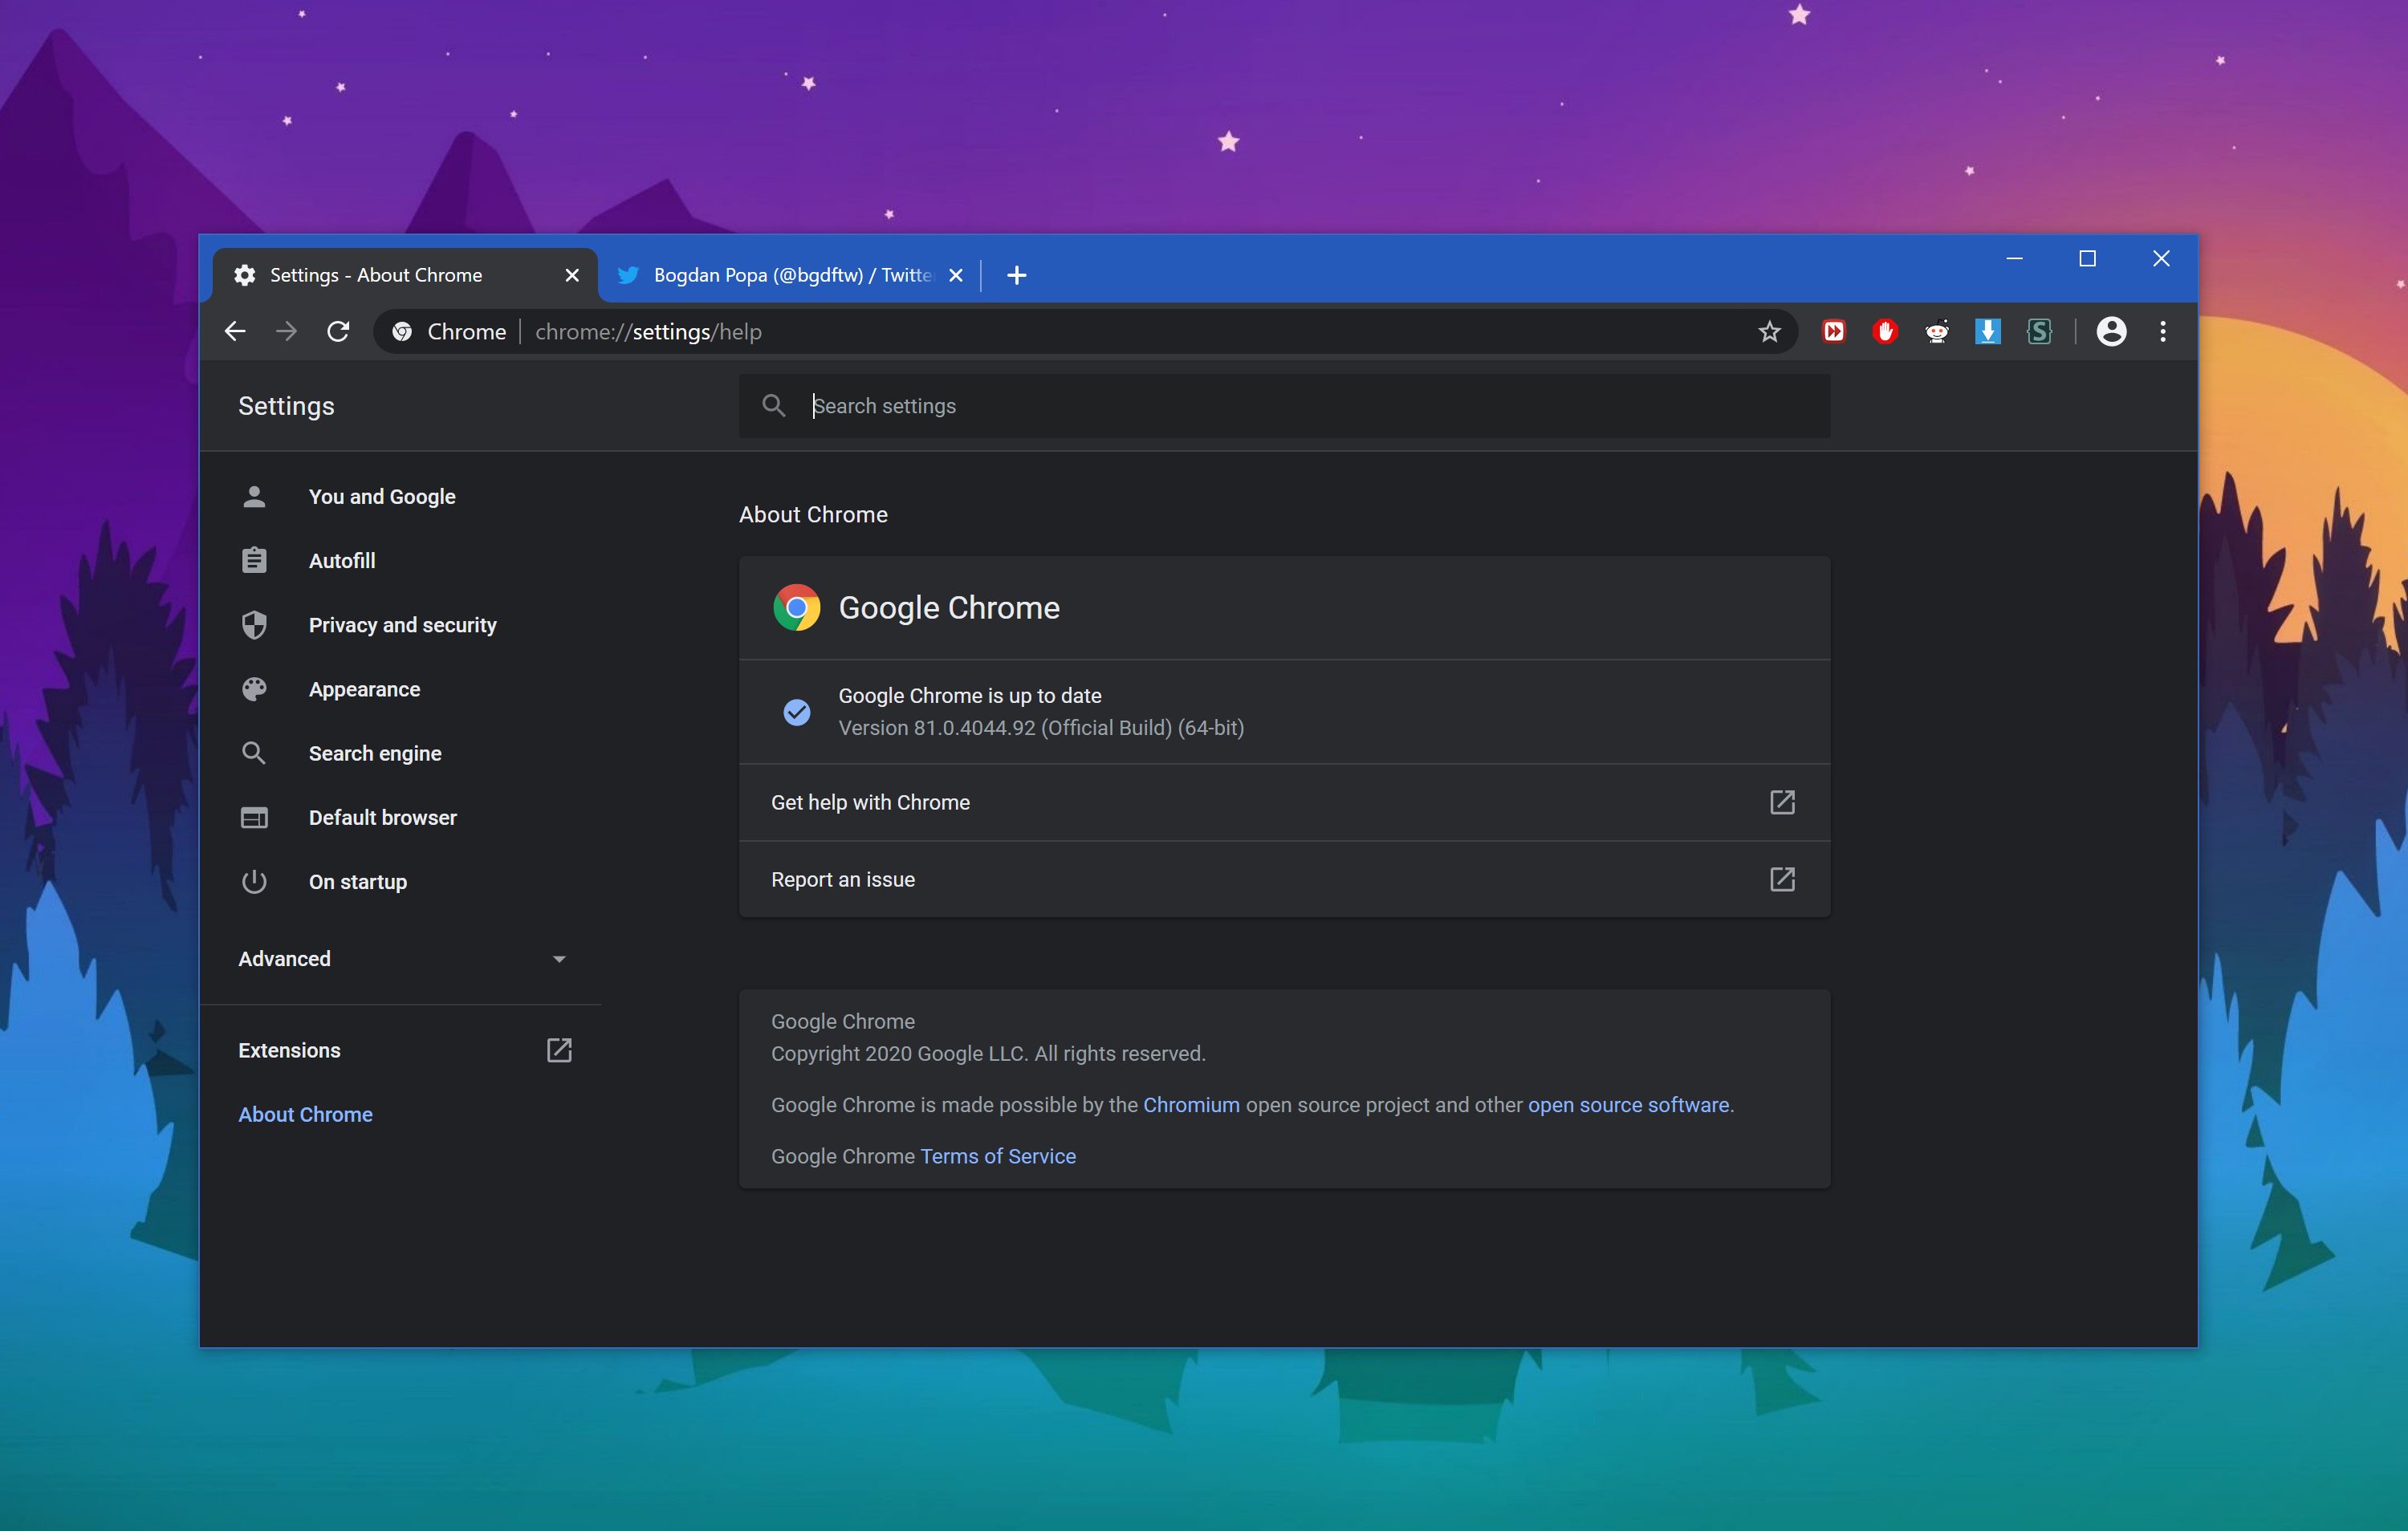Open the Terms of Service link
This screenshot has height=1531, width=2408.
(997, 1156)
